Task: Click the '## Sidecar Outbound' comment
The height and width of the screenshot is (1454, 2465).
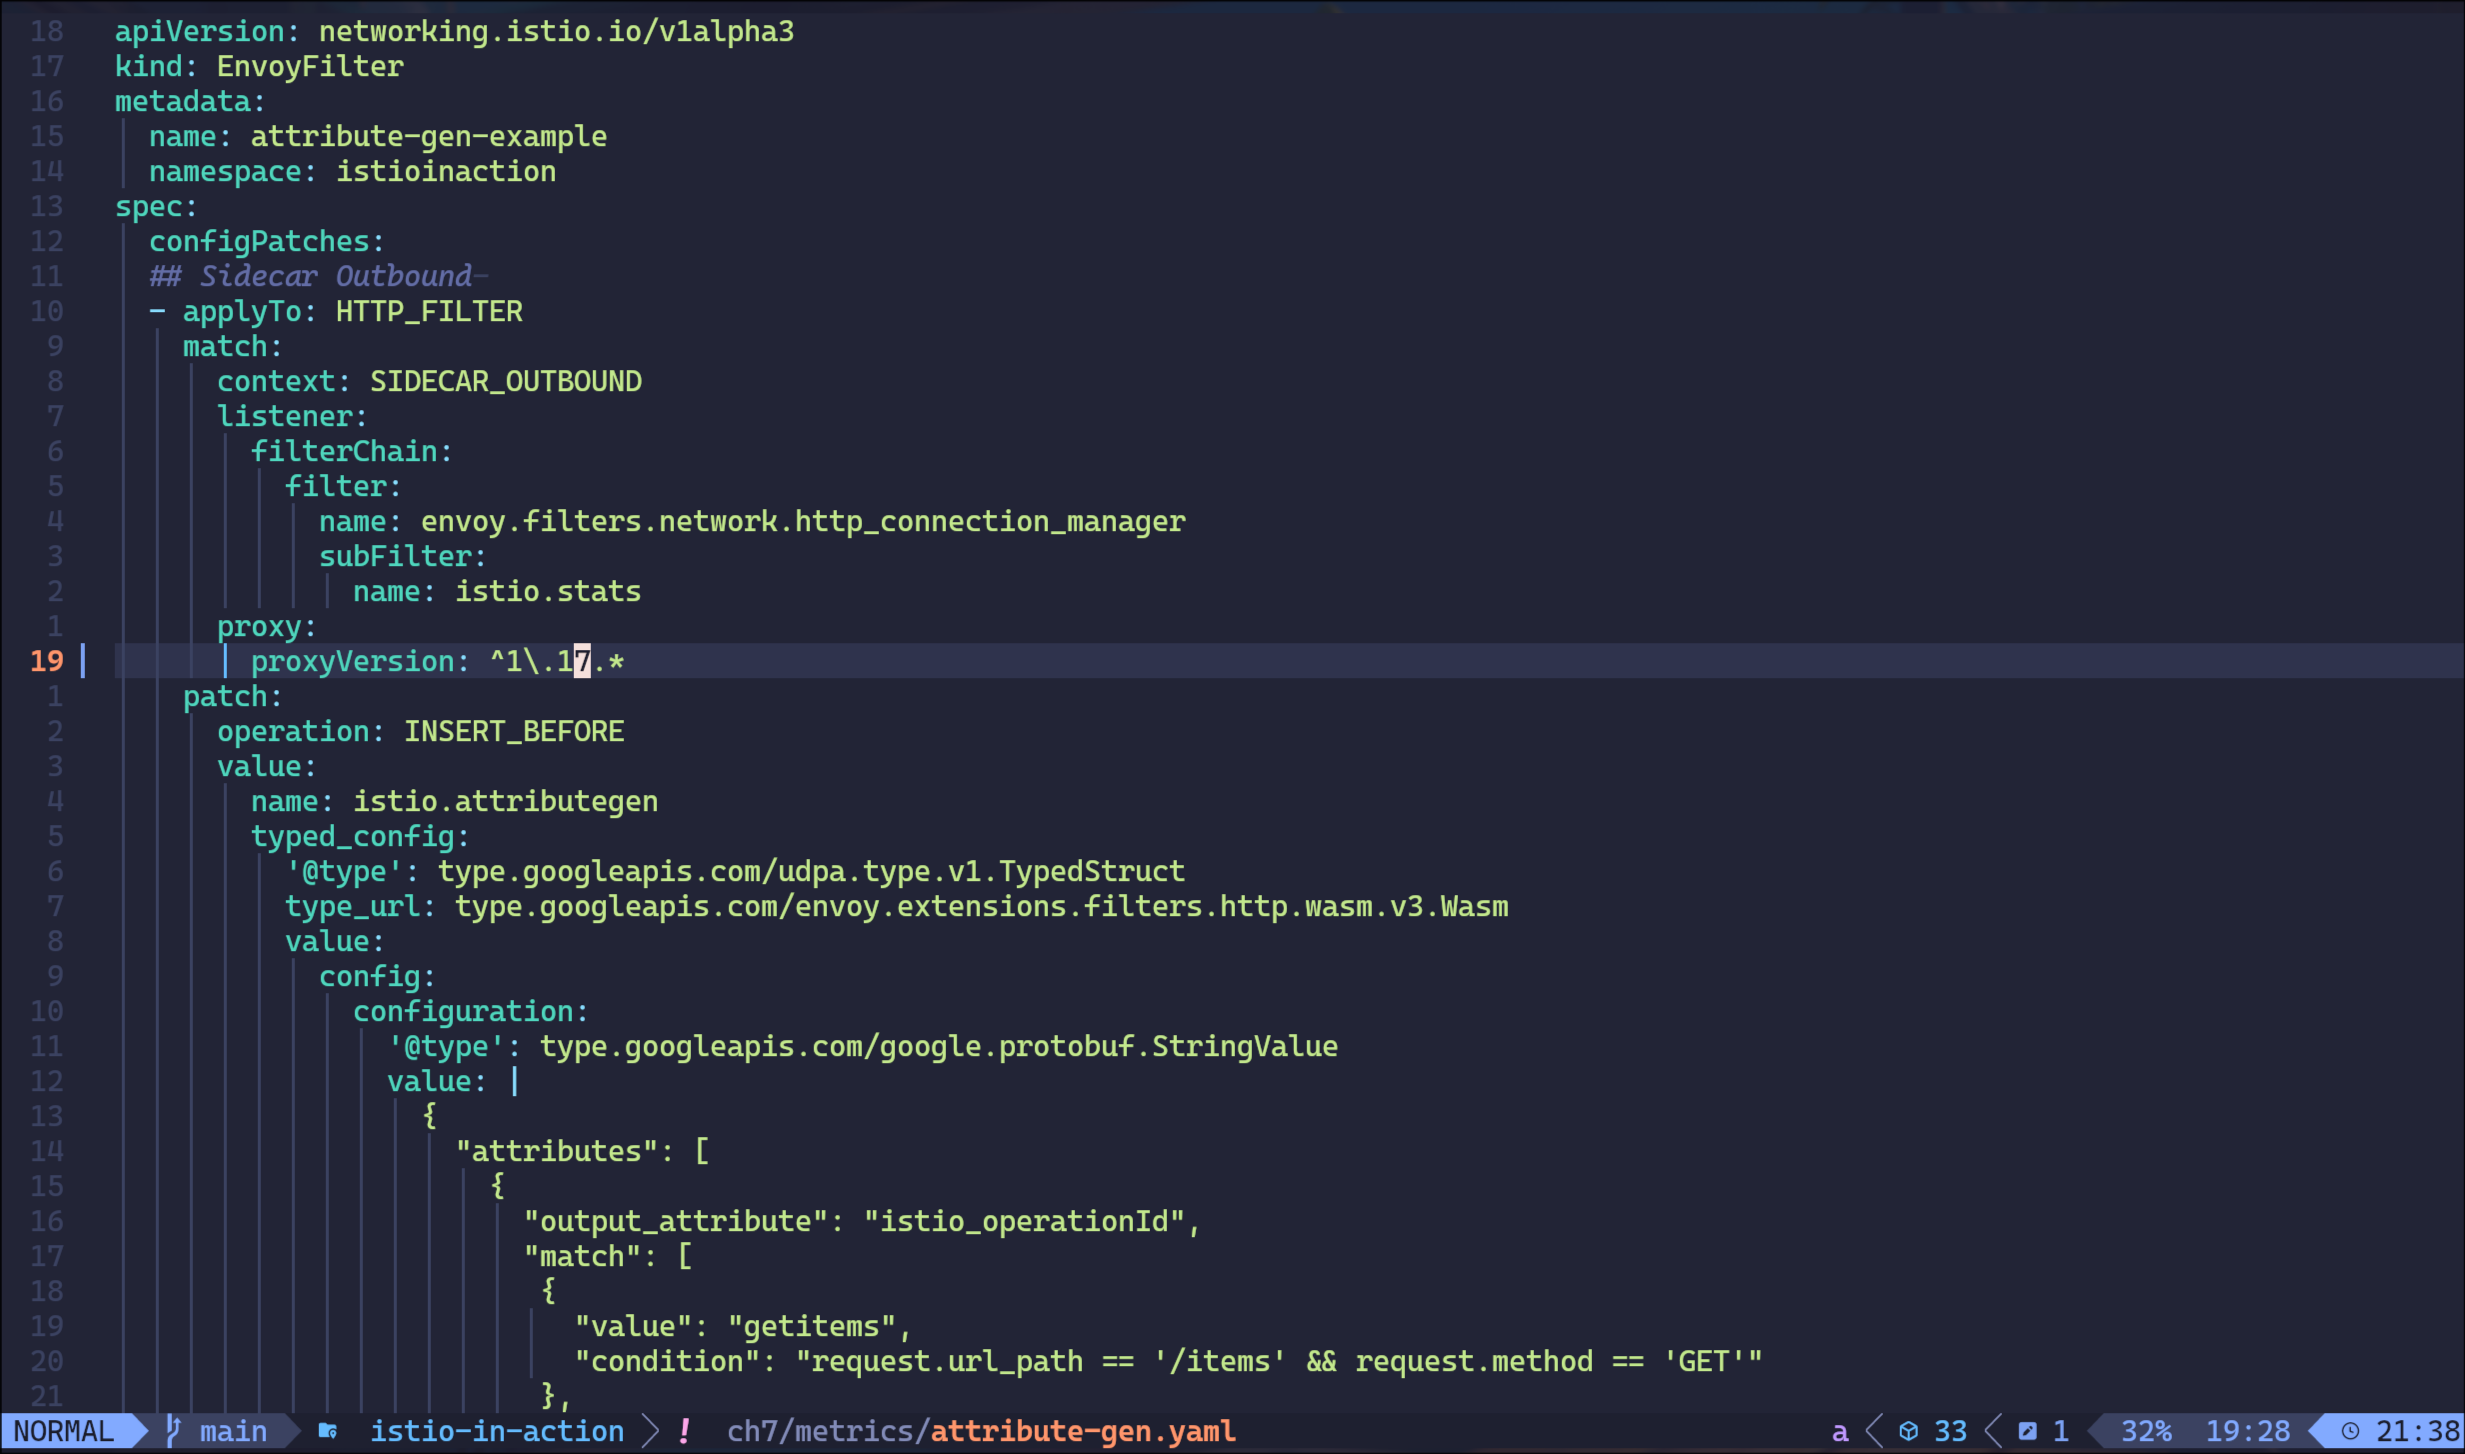Action: [x=311, y=276]
